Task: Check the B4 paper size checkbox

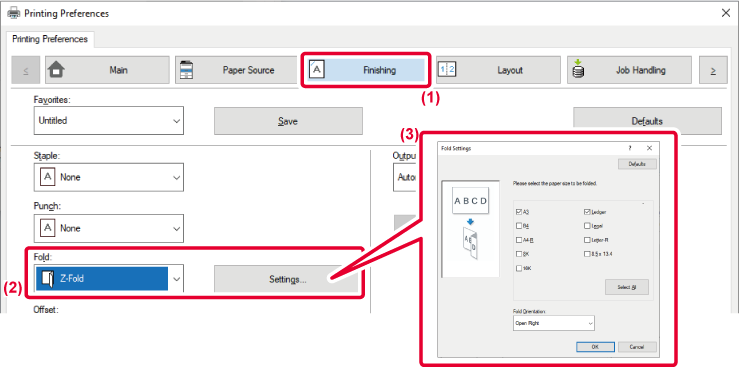Action: point(519,226)
